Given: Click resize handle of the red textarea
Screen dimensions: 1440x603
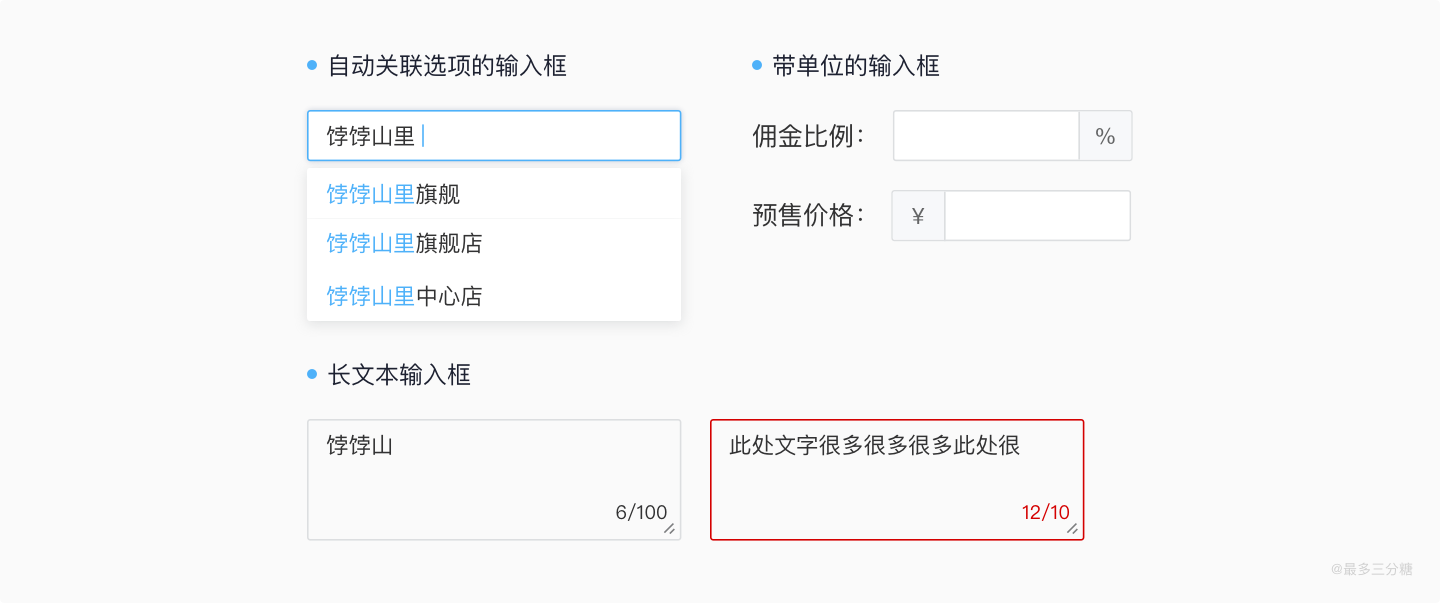Looking at the screenshot, I should pyautogui.click(x=1073, y=529).
